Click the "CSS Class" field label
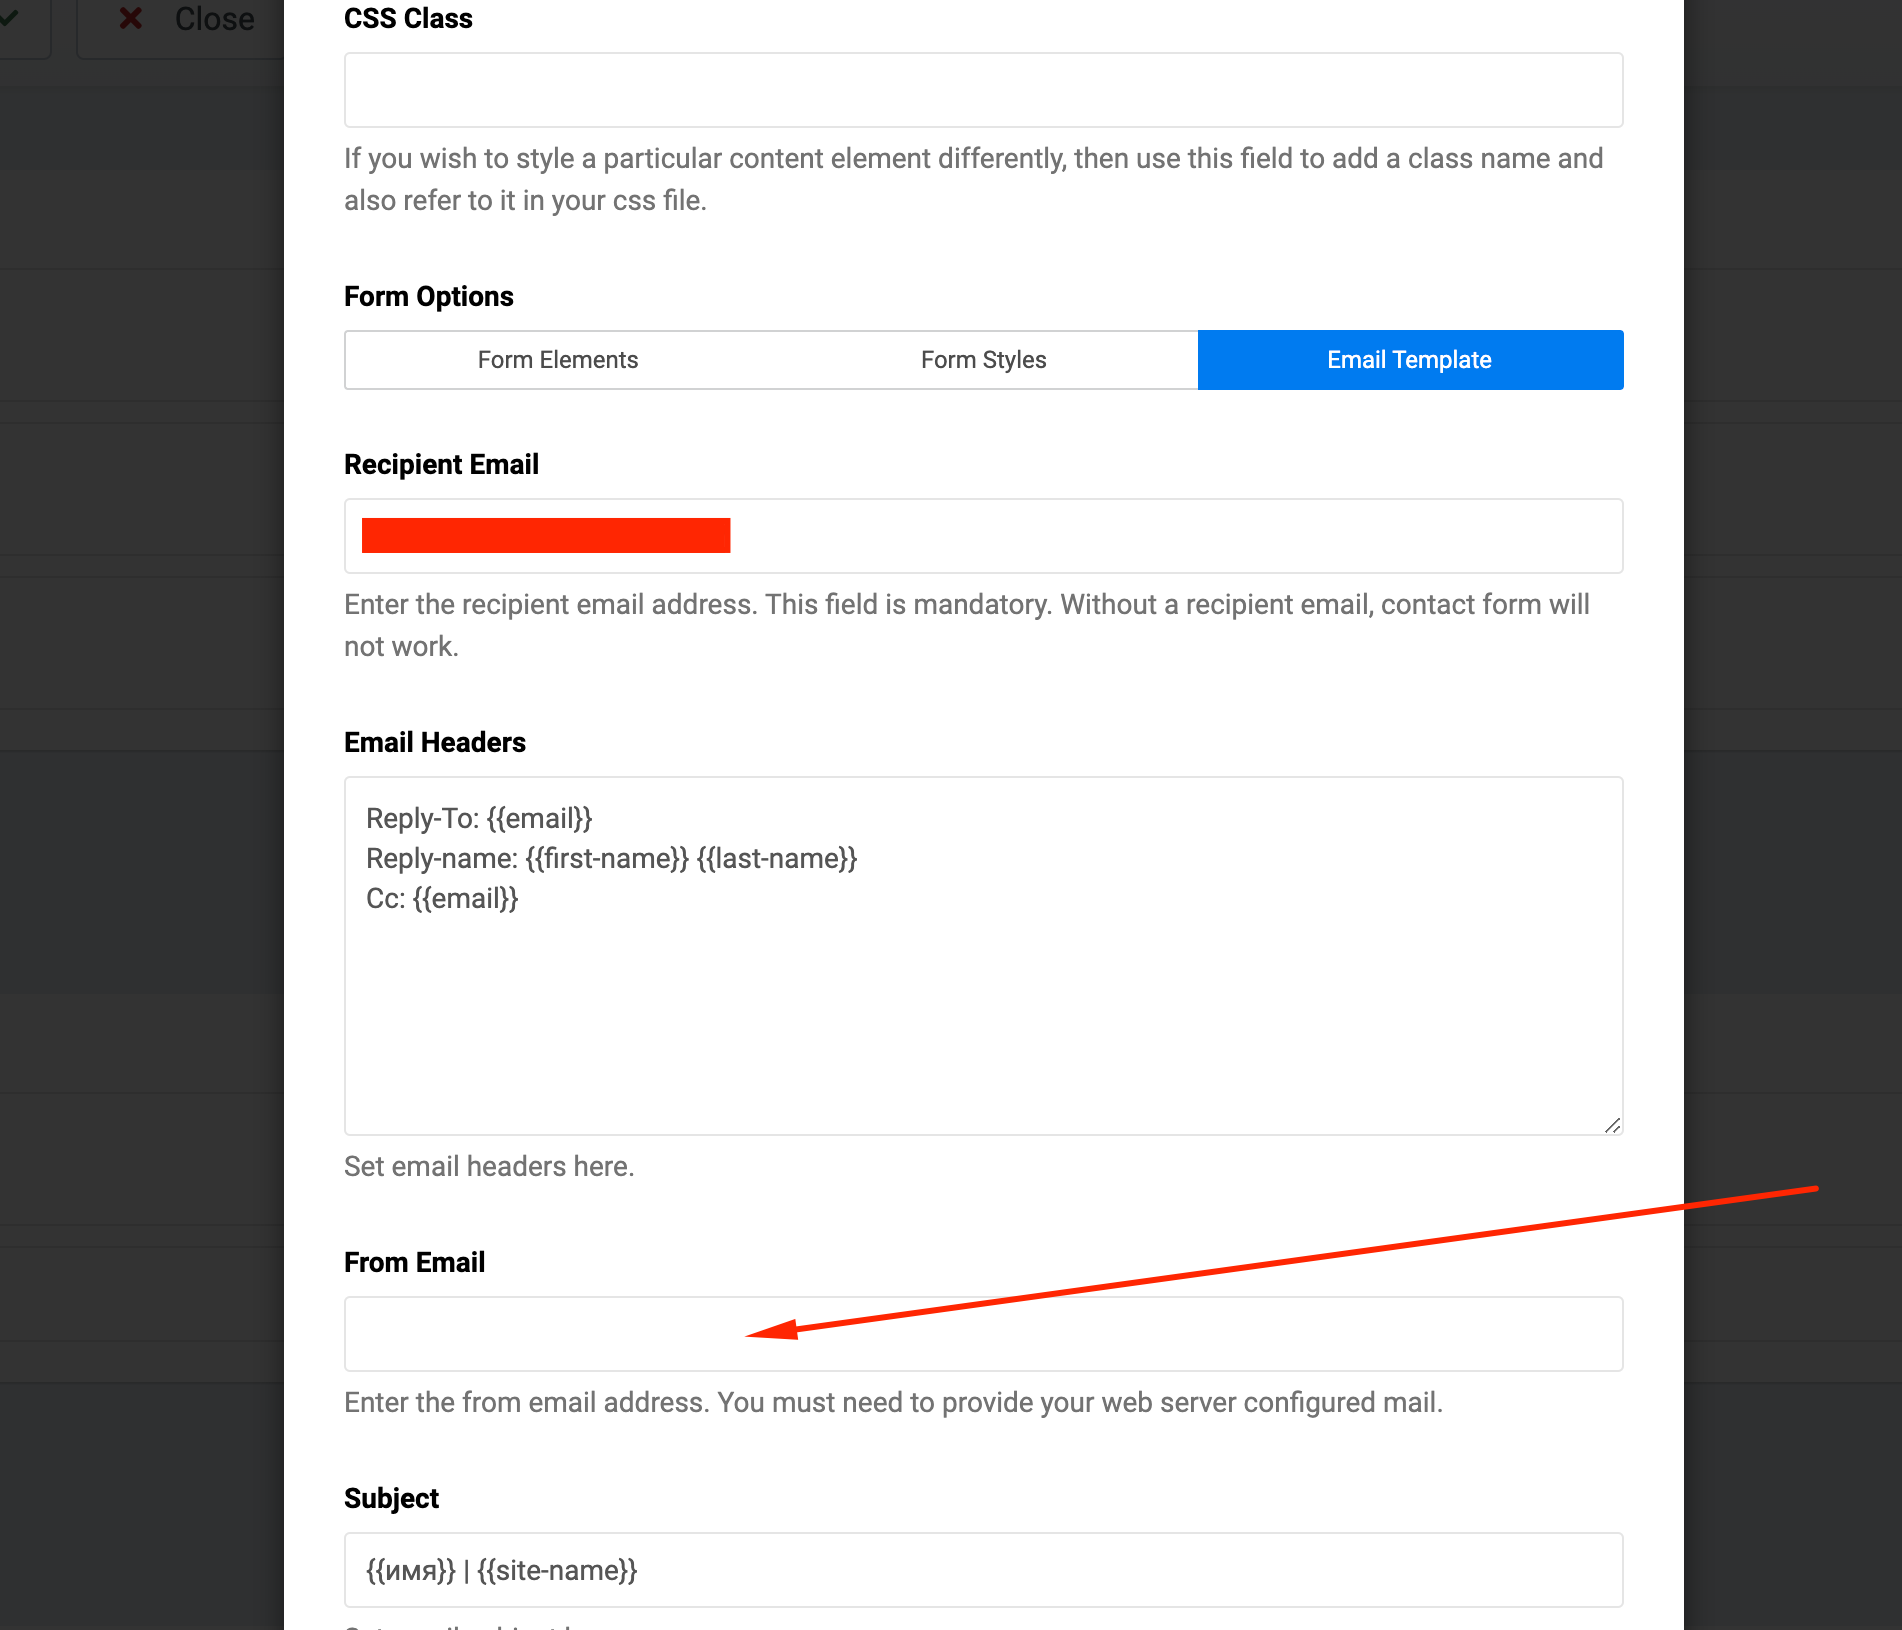Screen dimensions: 1902x1630 (x=408, y=19)
